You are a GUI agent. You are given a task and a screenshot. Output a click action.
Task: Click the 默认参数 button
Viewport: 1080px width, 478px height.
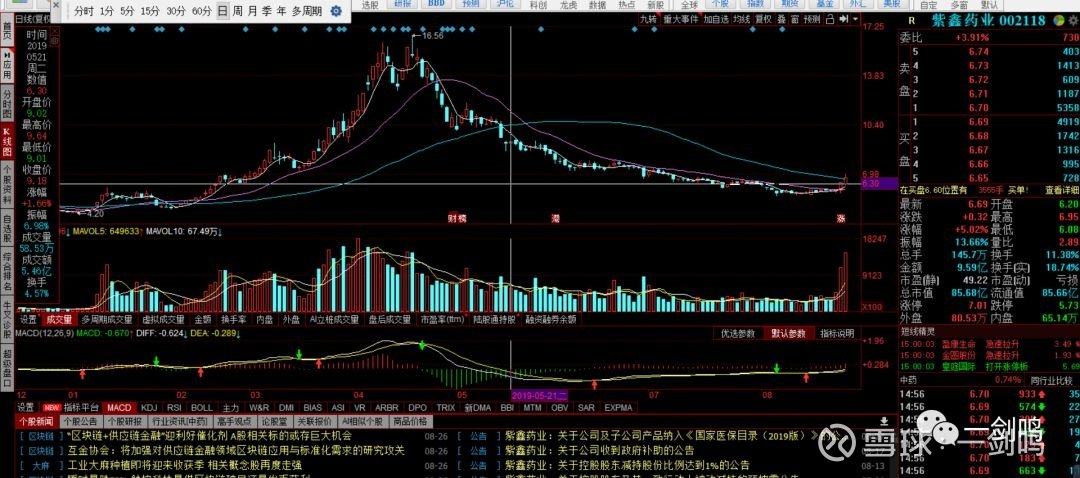[788, 334]
